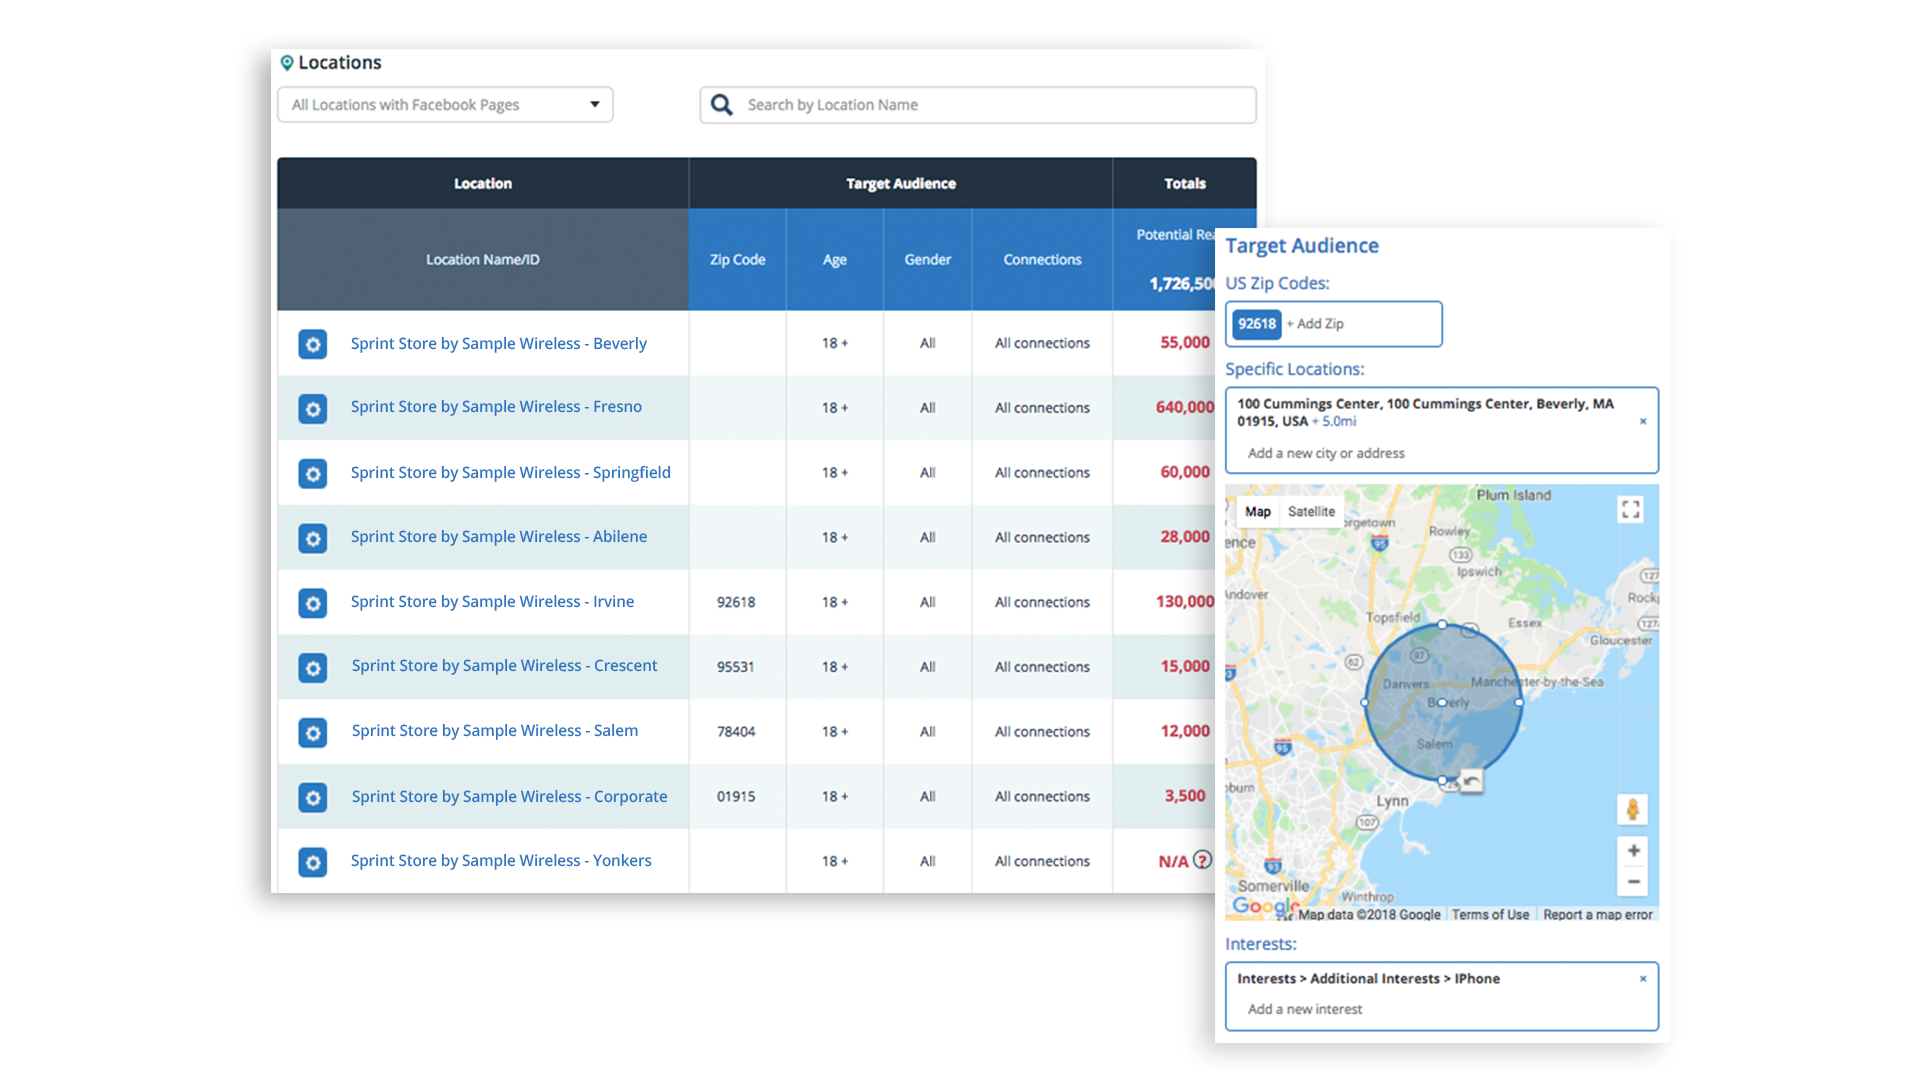Zoom out on the map
Screen dimensions: 1920x1080
[1633, 882]
